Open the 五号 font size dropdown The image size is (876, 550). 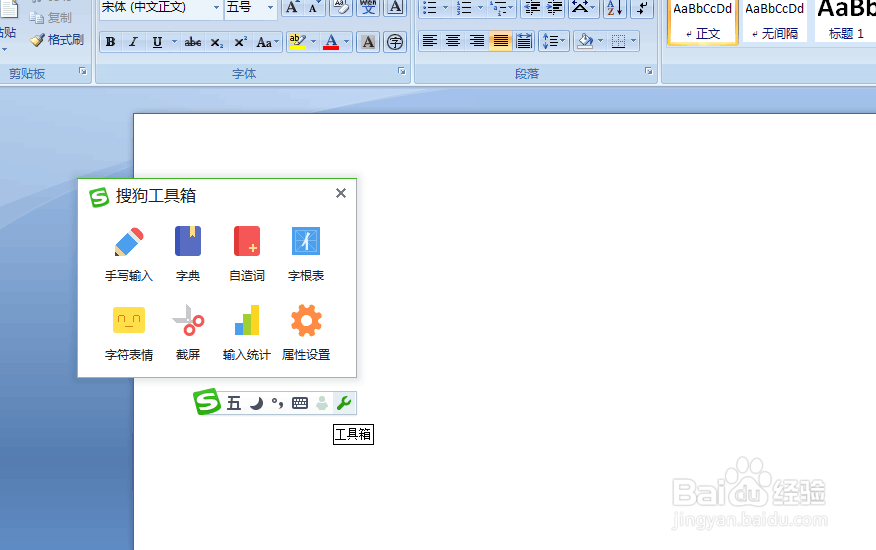270,8
